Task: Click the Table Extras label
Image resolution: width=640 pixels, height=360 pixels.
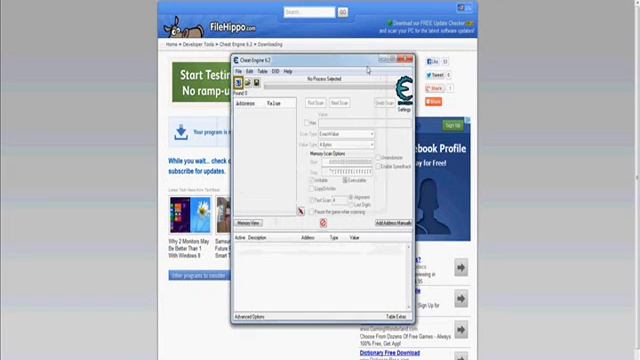Action: 396,317
